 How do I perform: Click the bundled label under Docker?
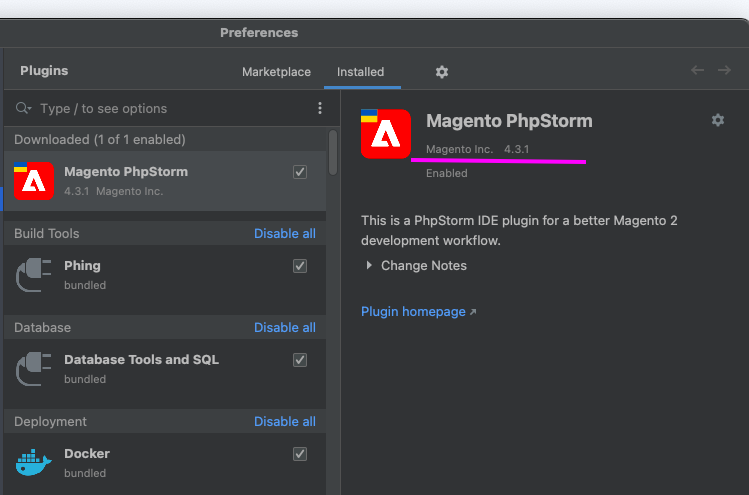tap(85, 473)
